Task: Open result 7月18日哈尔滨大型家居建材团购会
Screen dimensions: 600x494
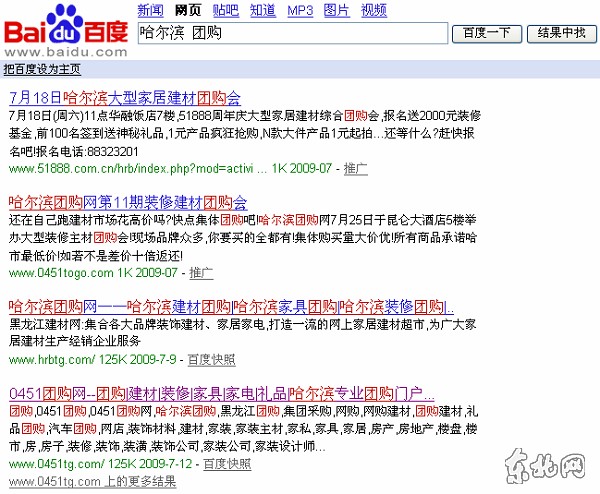Action: point(125,98)
